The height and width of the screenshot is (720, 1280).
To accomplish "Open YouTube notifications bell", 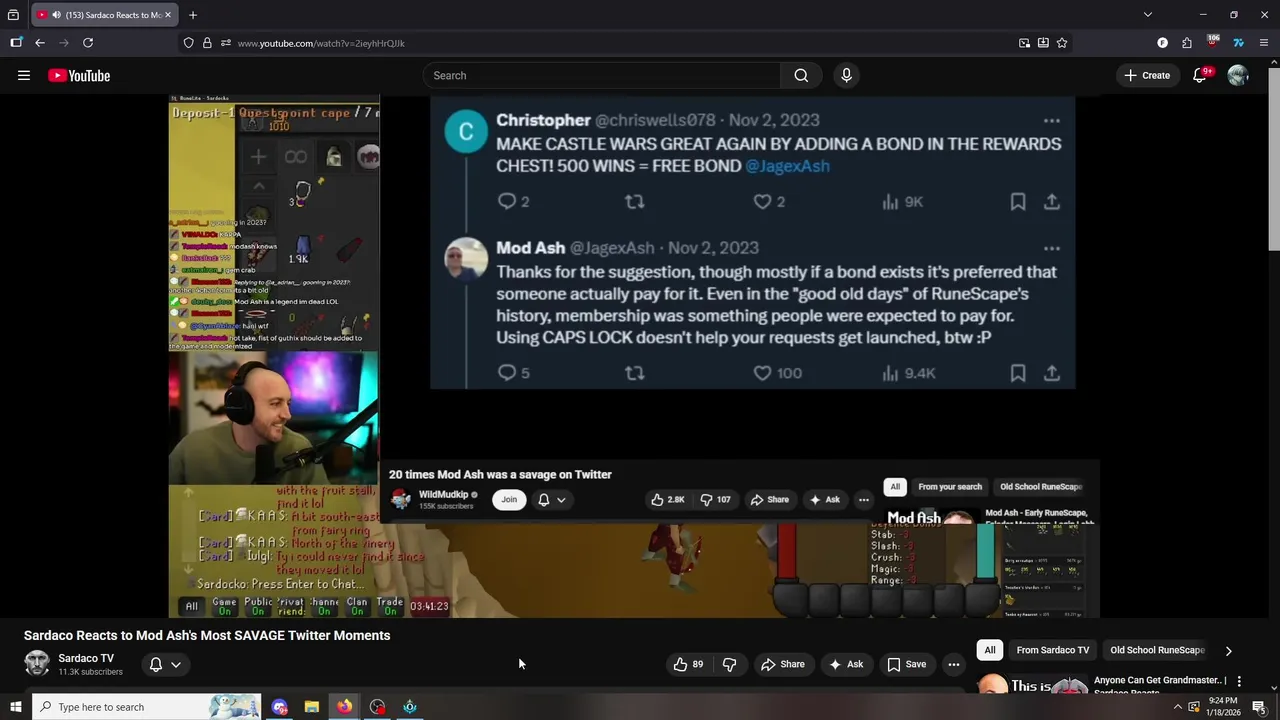I will (x=1201, y=75).
